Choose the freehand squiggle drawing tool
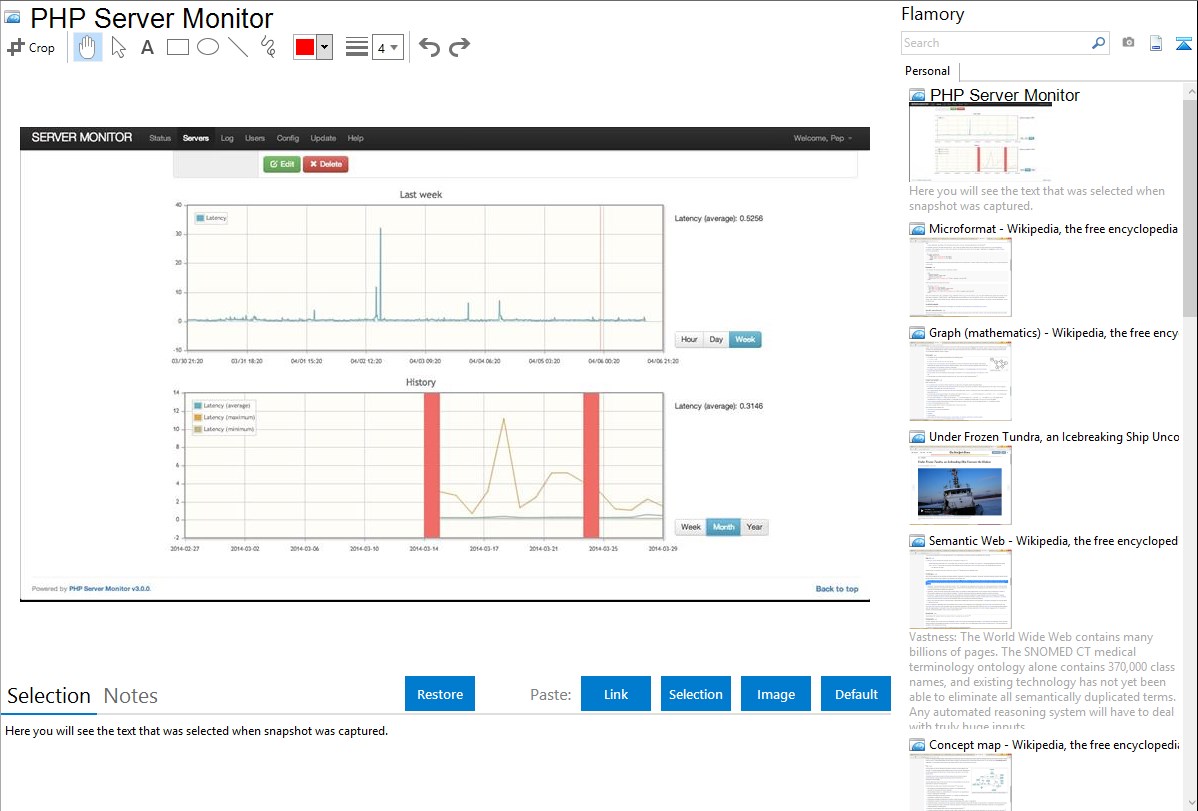Image resolution: width=1198 pixels, height=811 pixels. 268,47
